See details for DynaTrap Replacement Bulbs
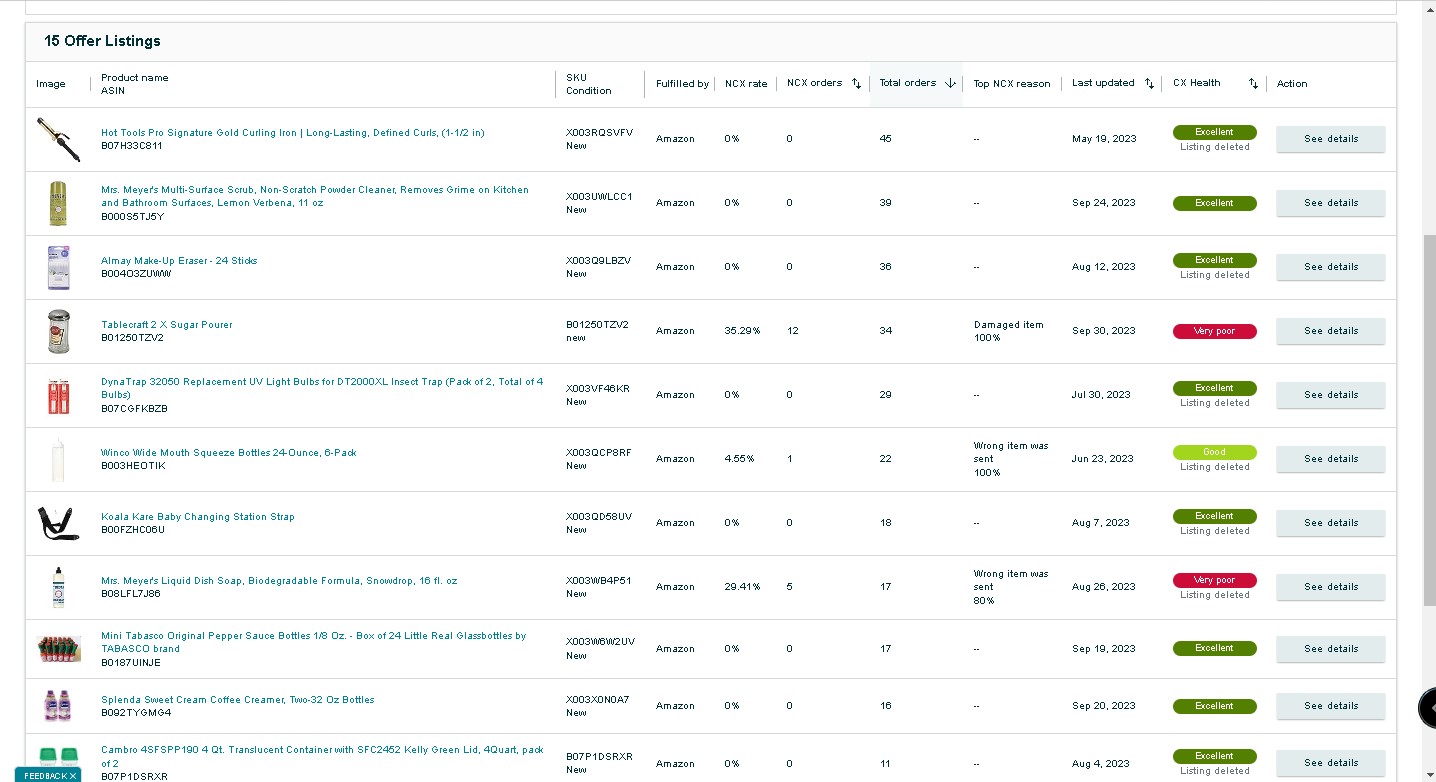 click(1330, 395)
